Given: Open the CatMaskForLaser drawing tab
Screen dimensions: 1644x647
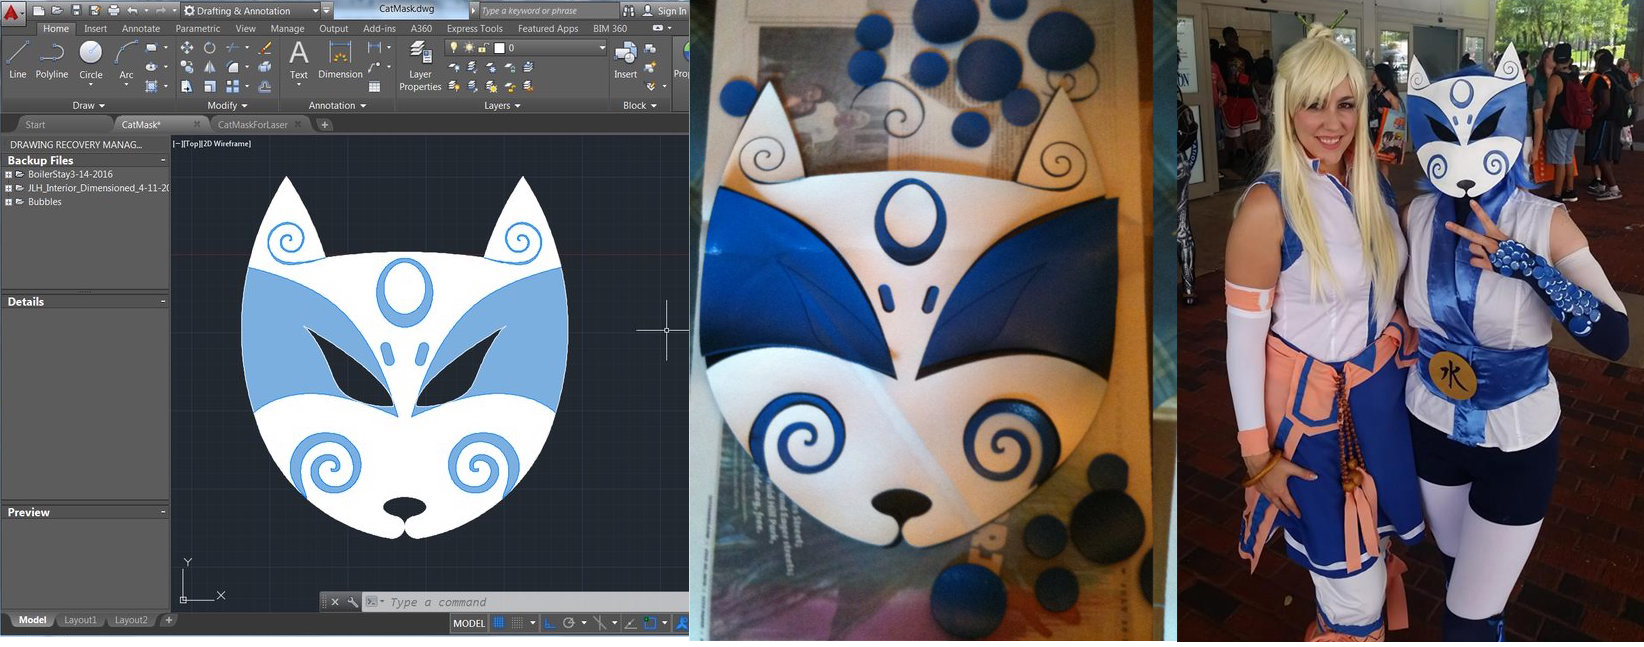Looking at the screenshot, I should (252, 125).
